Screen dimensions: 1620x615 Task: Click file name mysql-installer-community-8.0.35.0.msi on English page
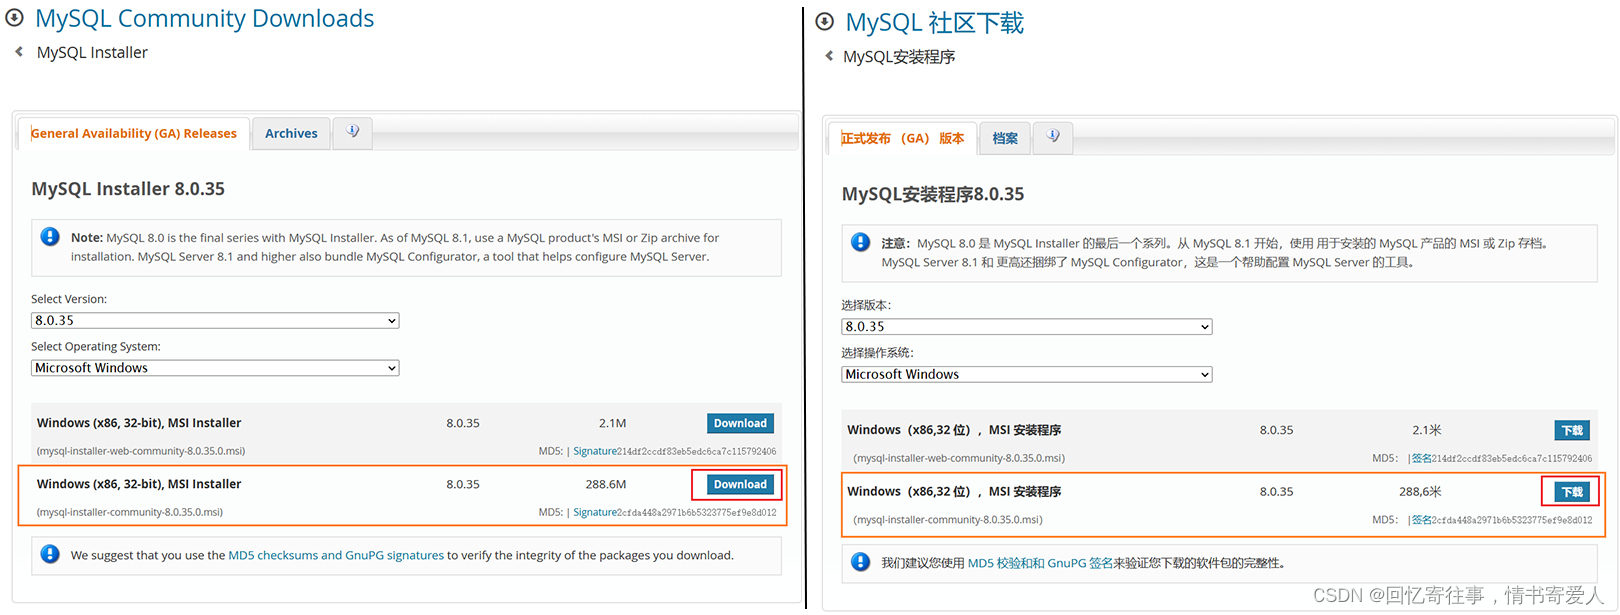(130, 512)
